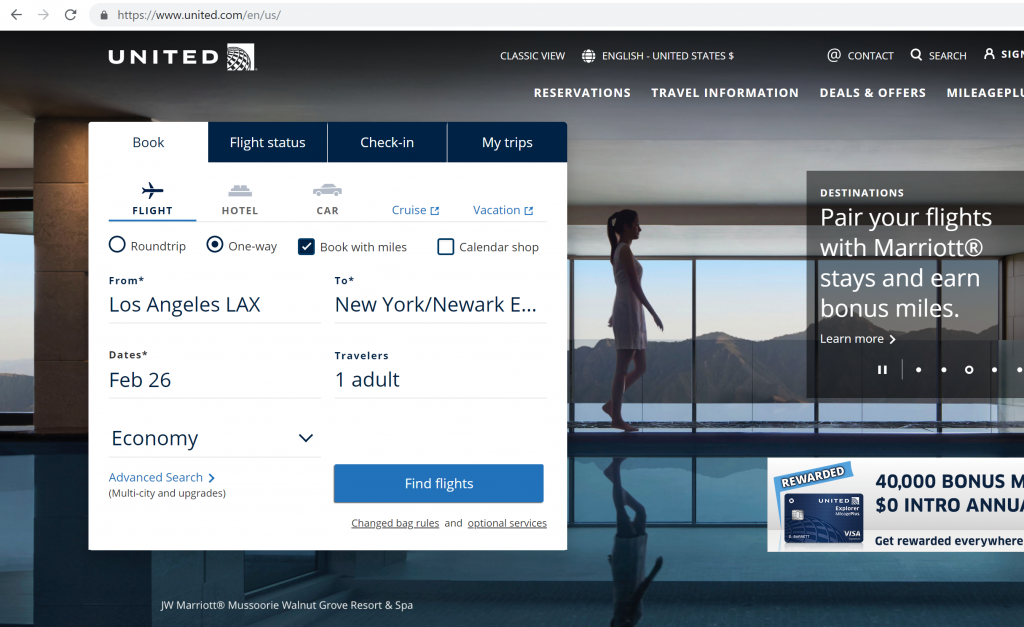Pause the destinations carousel

pyautogui.click(x=882, y=370)
